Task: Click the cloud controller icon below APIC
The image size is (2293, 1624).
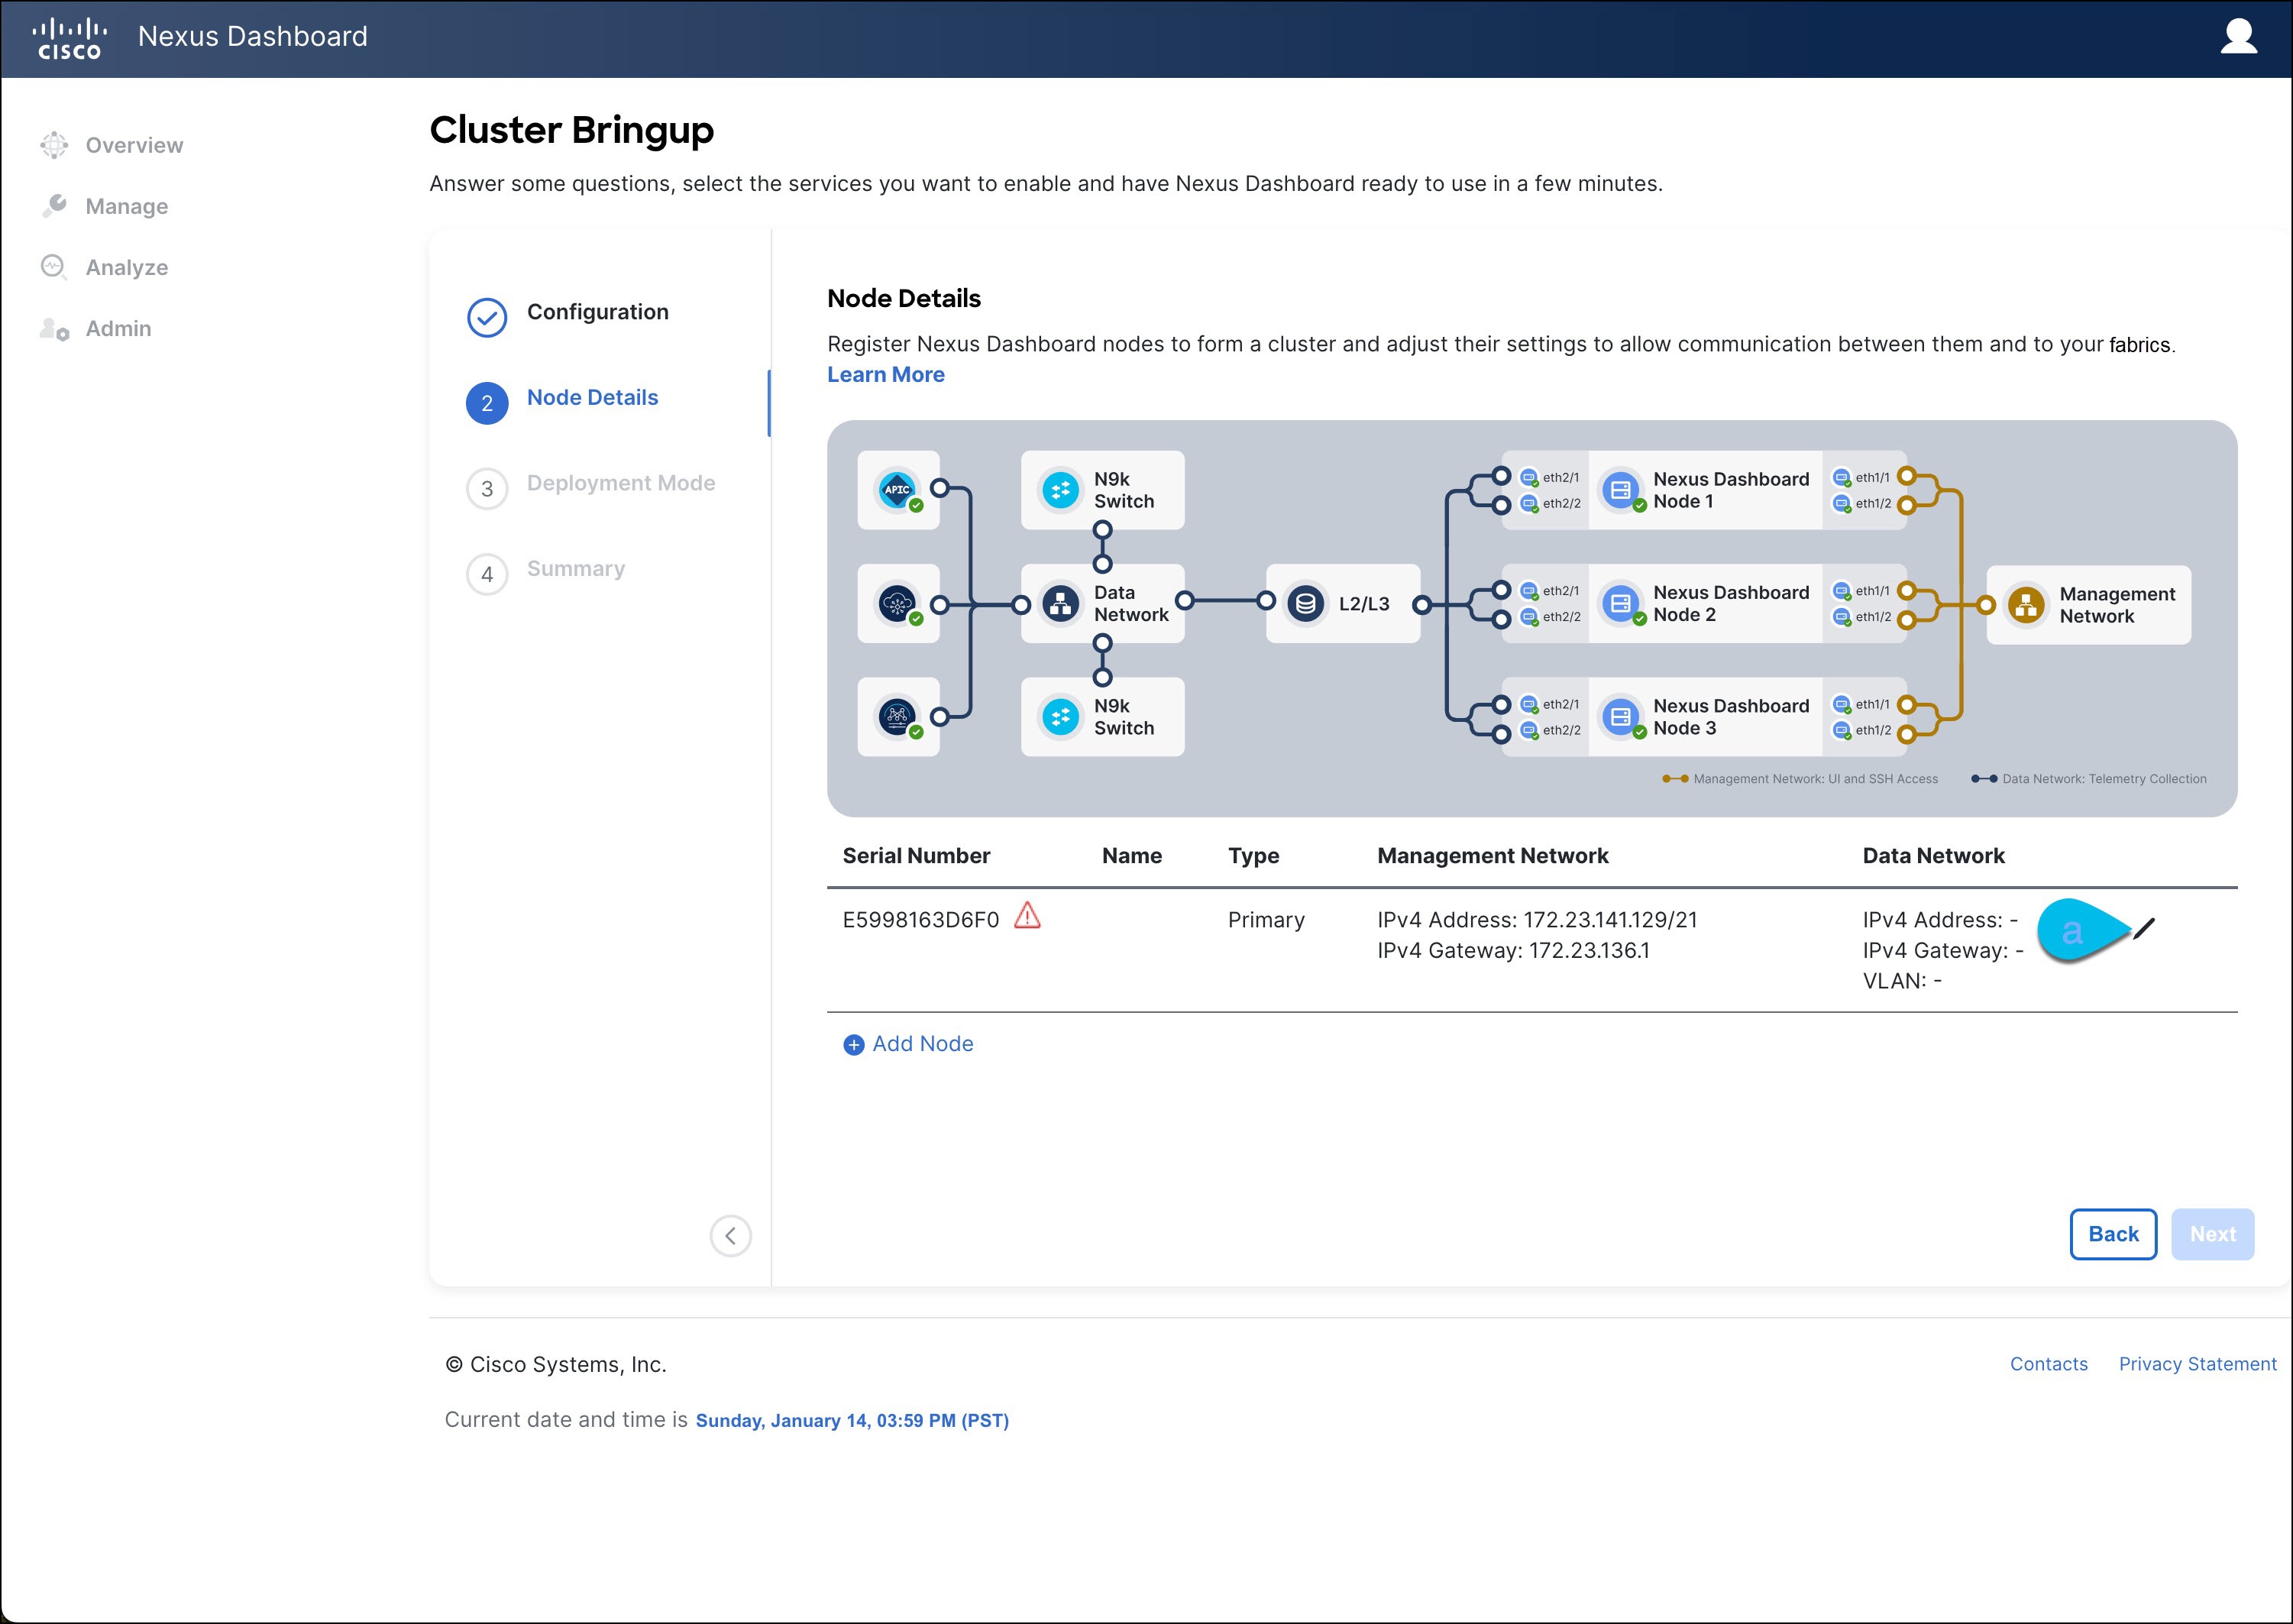Action: point(898,603)
